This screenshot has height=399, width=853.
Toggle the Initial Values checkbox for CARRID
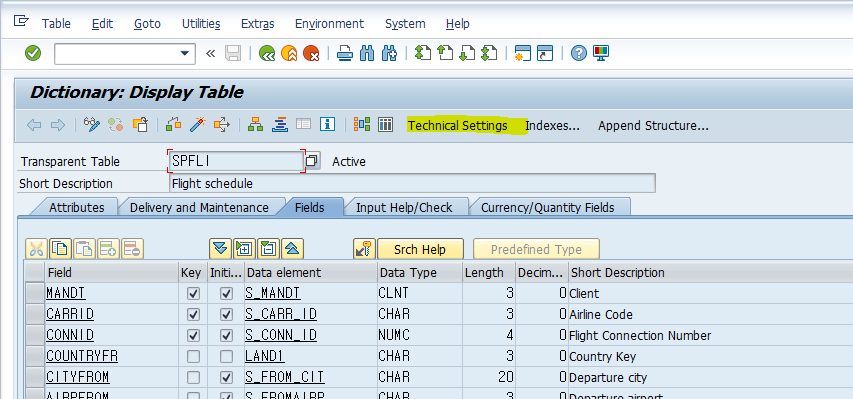click(226, 315)
